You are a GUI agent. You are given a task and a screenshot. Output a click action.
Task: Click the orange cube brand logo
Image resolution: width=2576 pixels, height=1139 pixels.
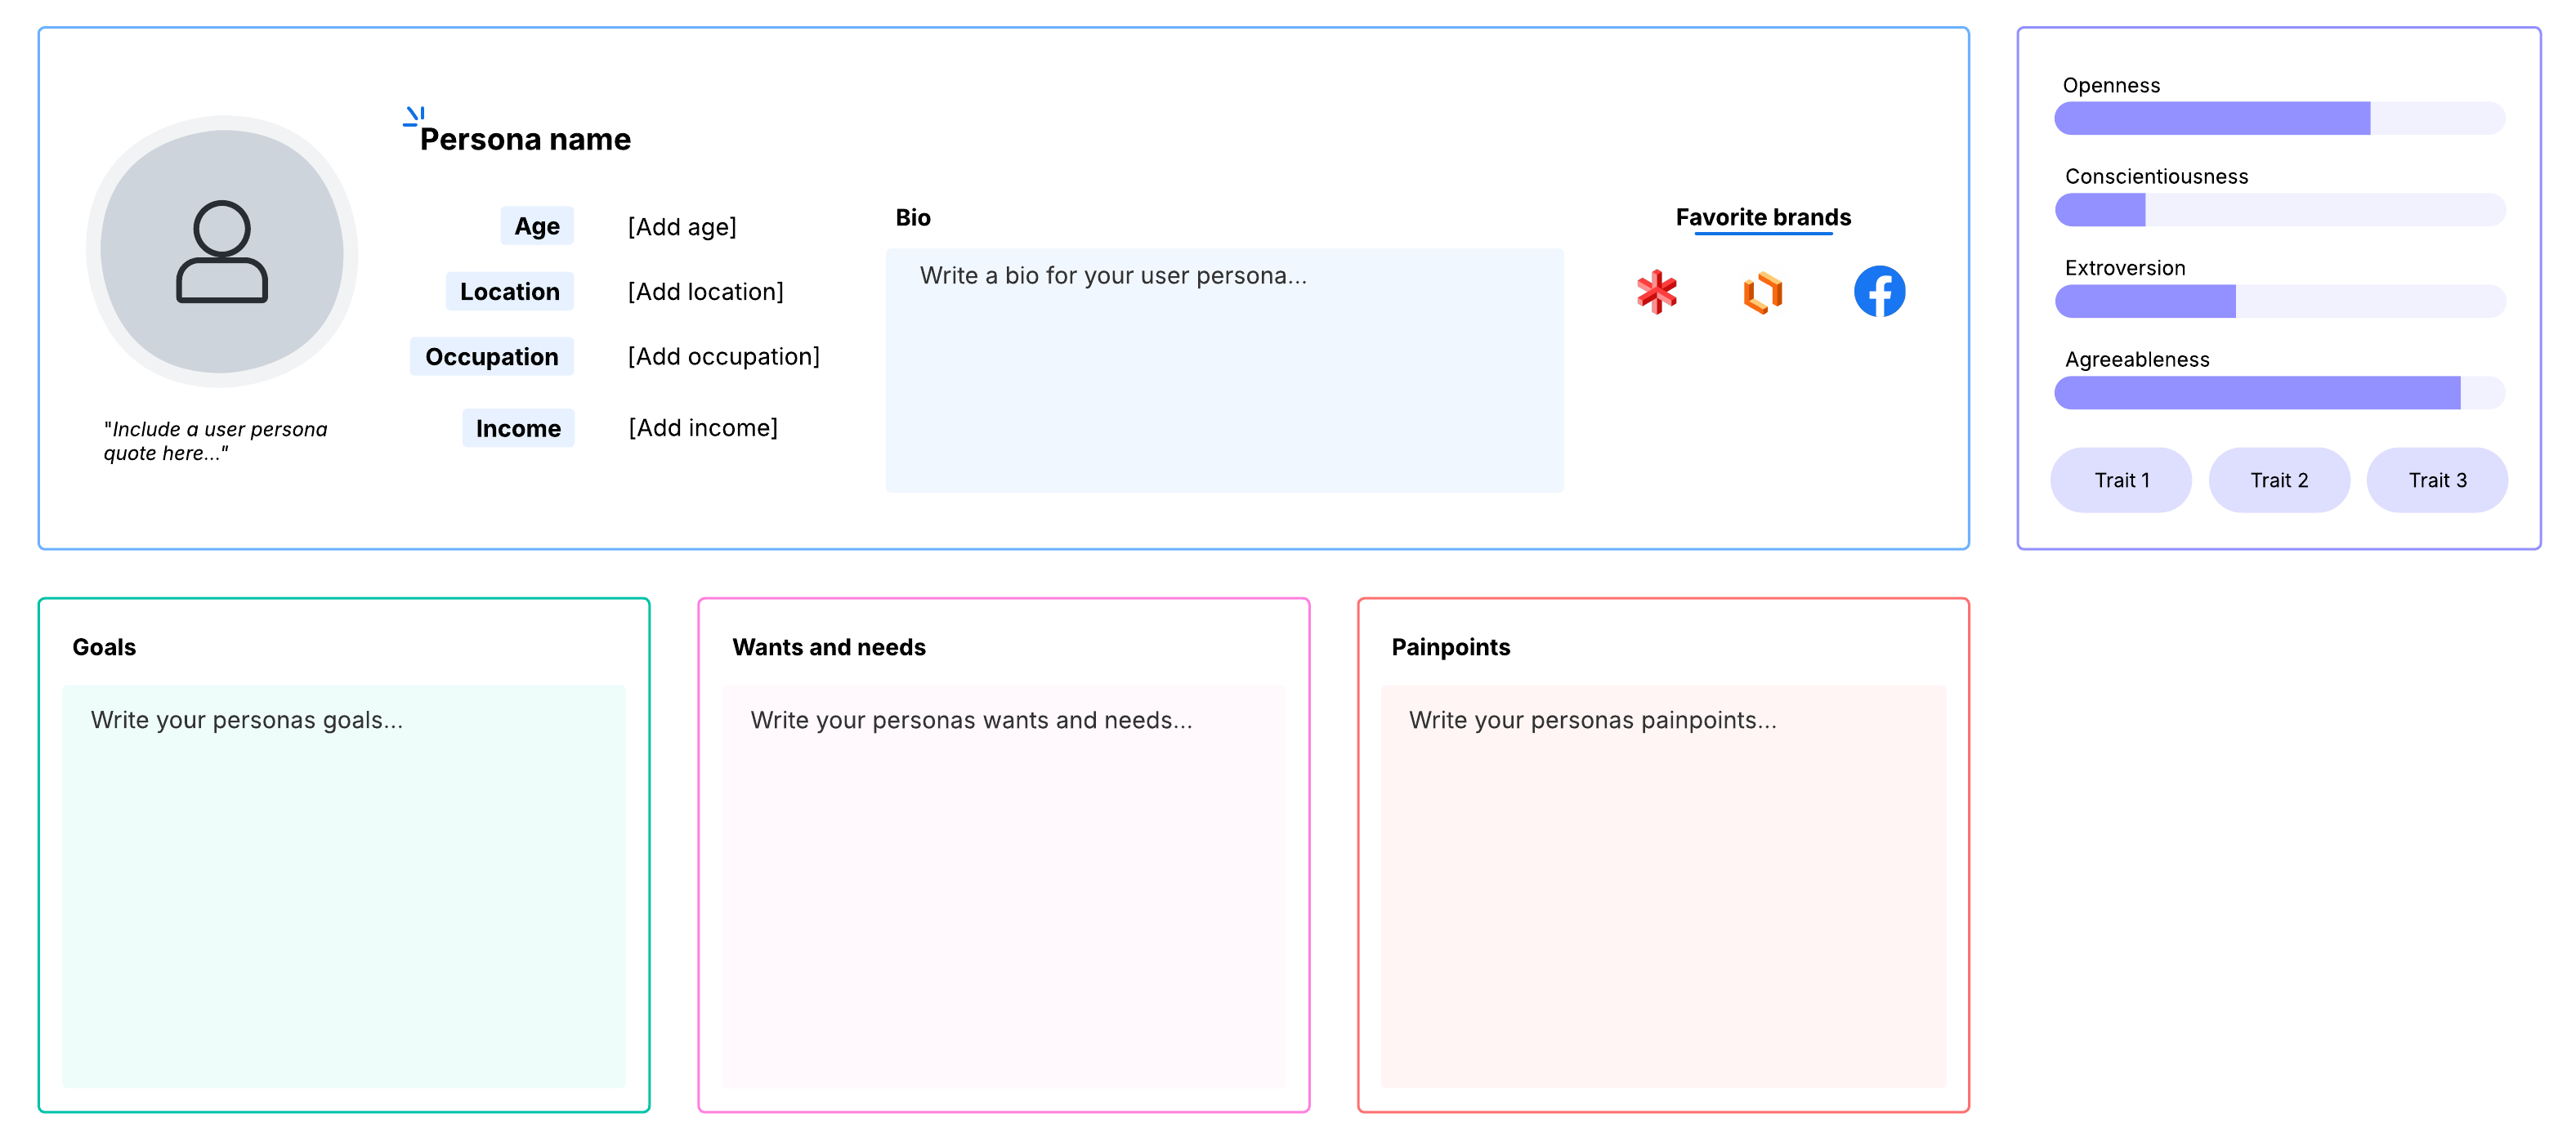pyautogui.click(x=1764, y=292)
